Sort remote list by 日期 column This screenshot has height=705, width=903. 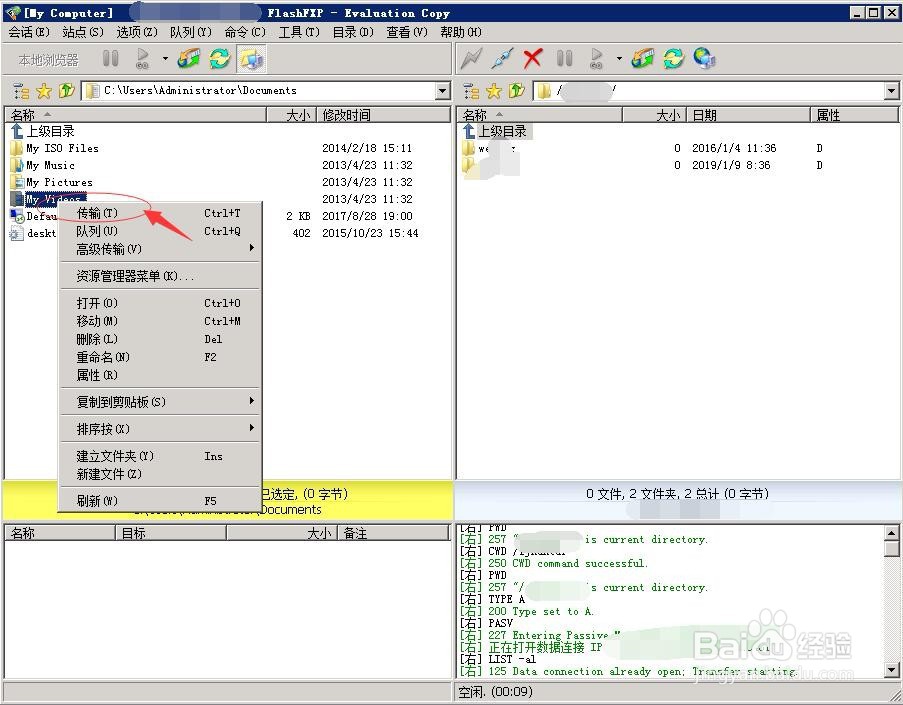[749, 115]
